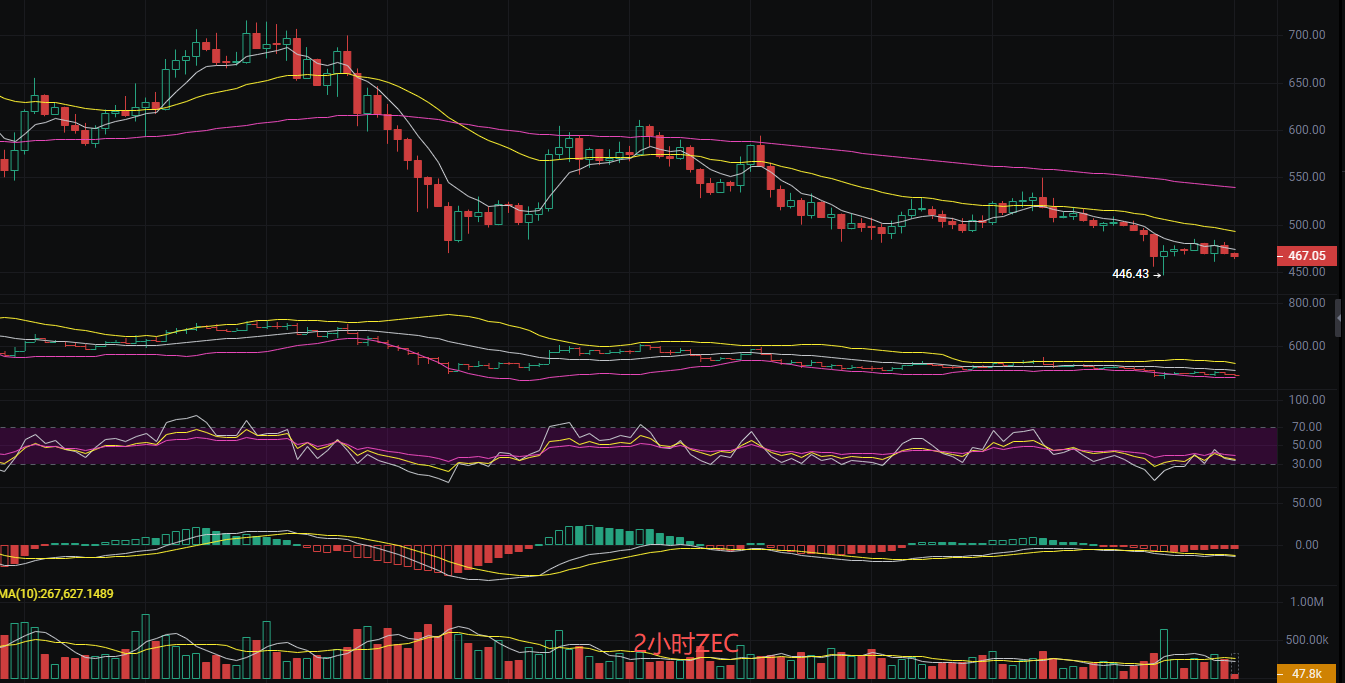Click the 700.00 price axis label
The image size is (1345, 683).
point(1307,35)
